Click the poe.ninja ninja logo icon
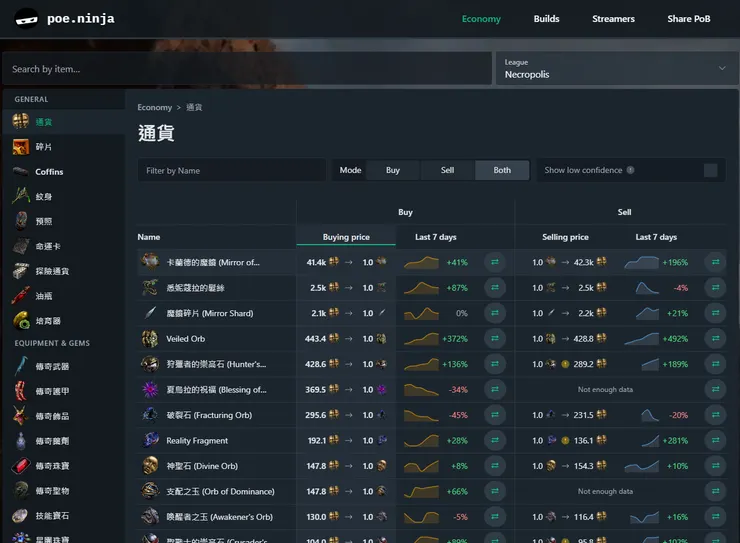This screenshot has width=740, height=543. click(x=26, y=19)
